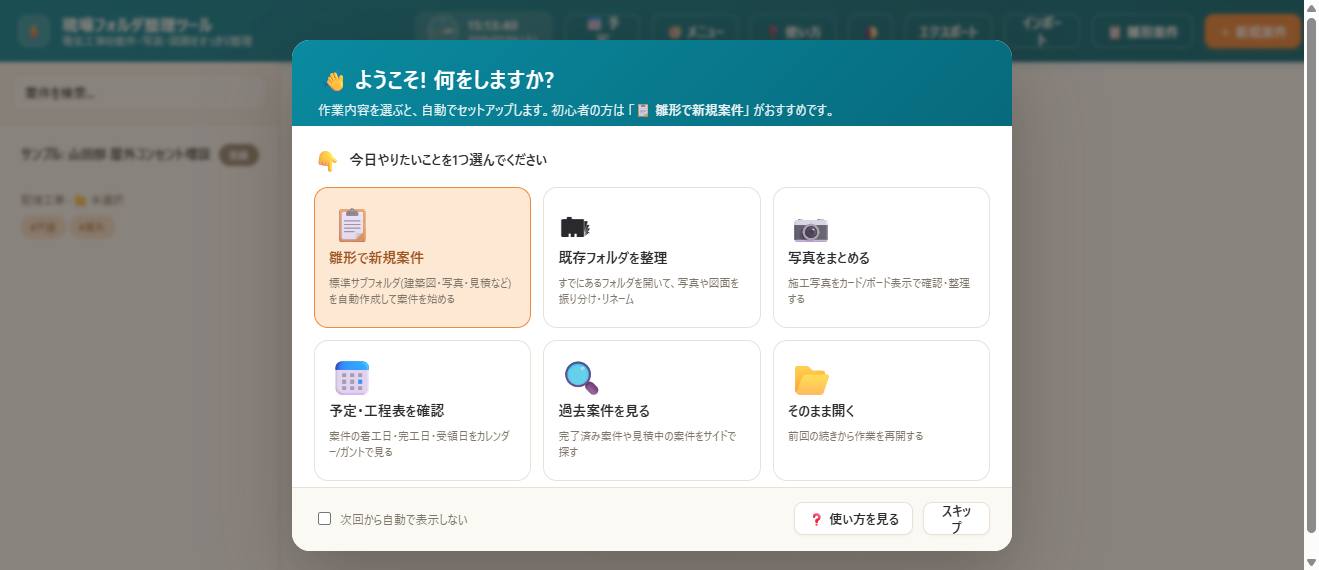Screen dimensions: 1319x570
Task: Click the red question mark icon
Action: click(x=816, y=519)
